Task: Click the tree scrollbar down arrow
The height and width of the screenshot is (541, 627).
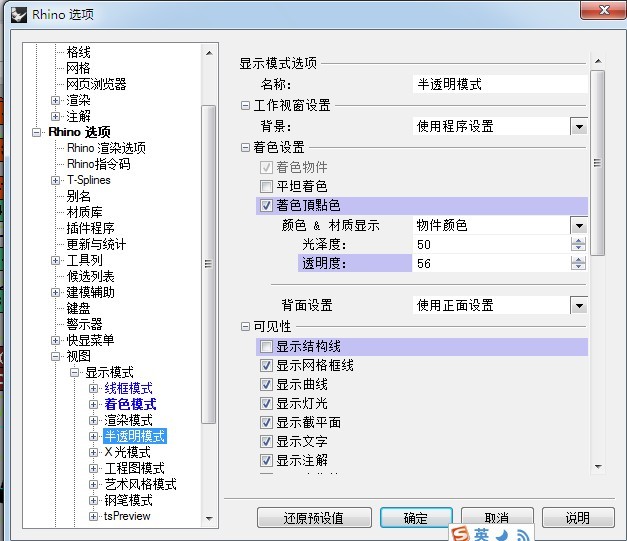Action: 209,519
